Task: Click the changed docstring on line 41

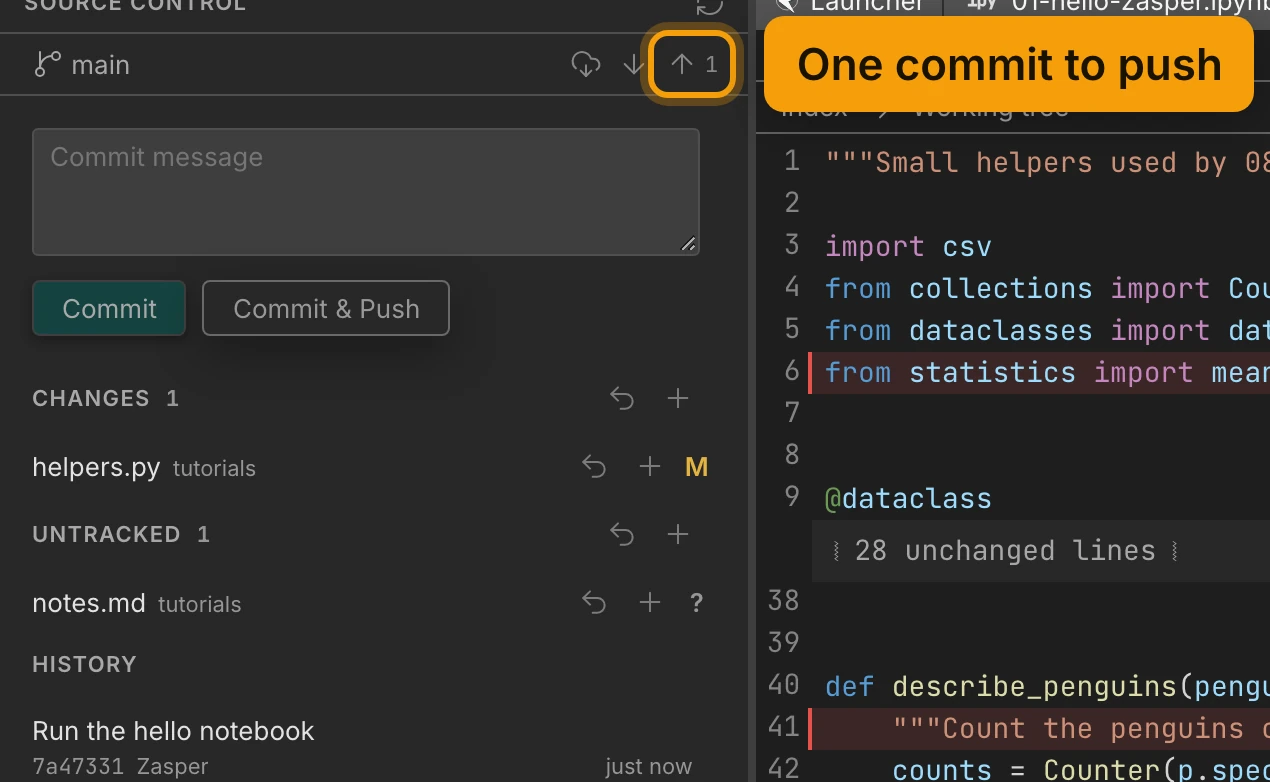Action: click(x=1040, y=728)
